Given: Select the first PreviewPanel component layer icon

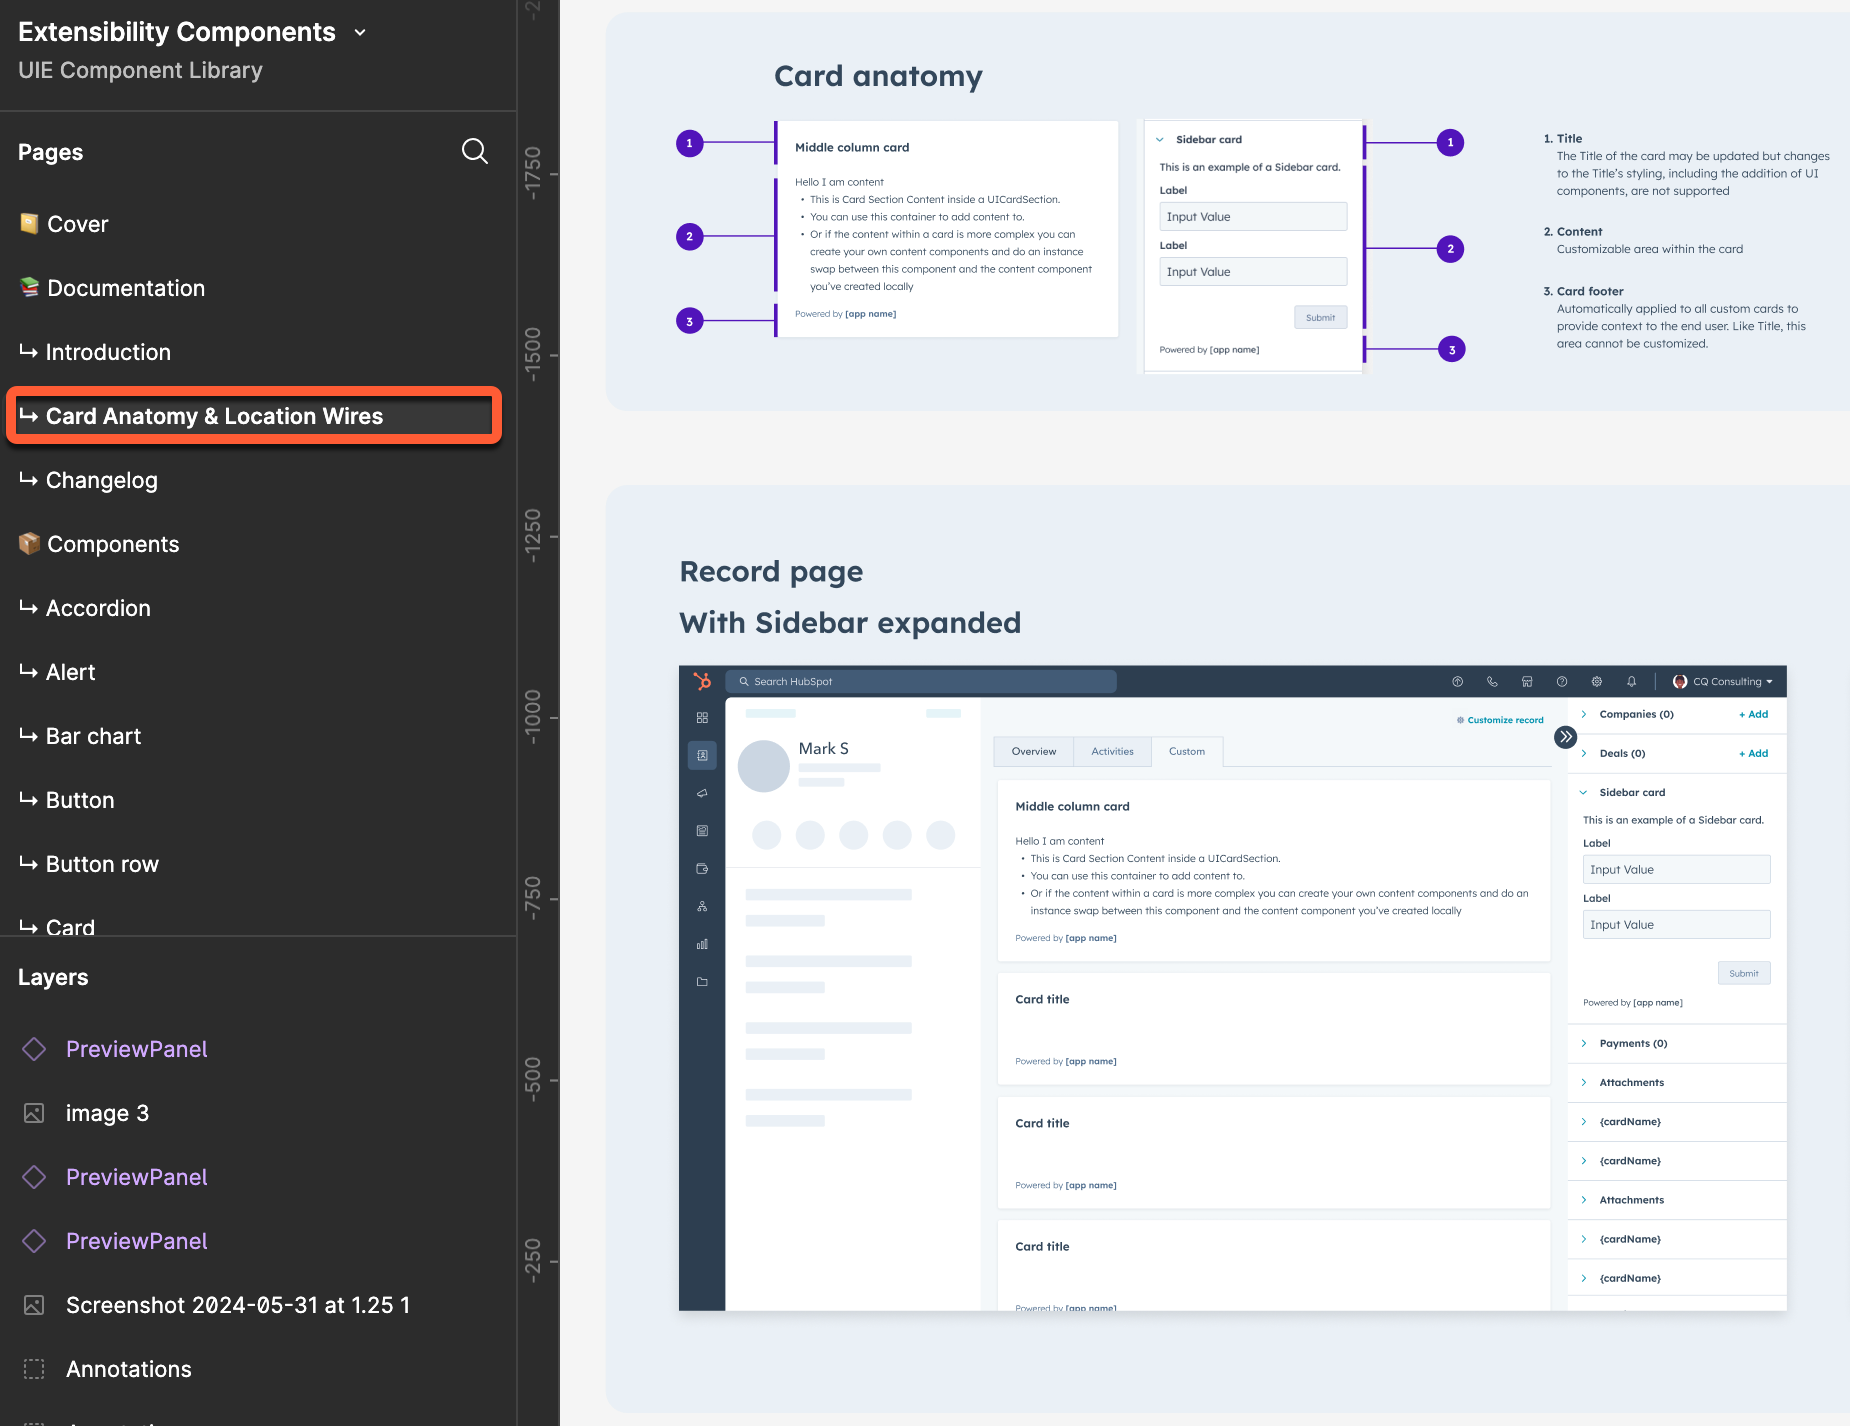Looking at the screenshot, I should 34,1049.
